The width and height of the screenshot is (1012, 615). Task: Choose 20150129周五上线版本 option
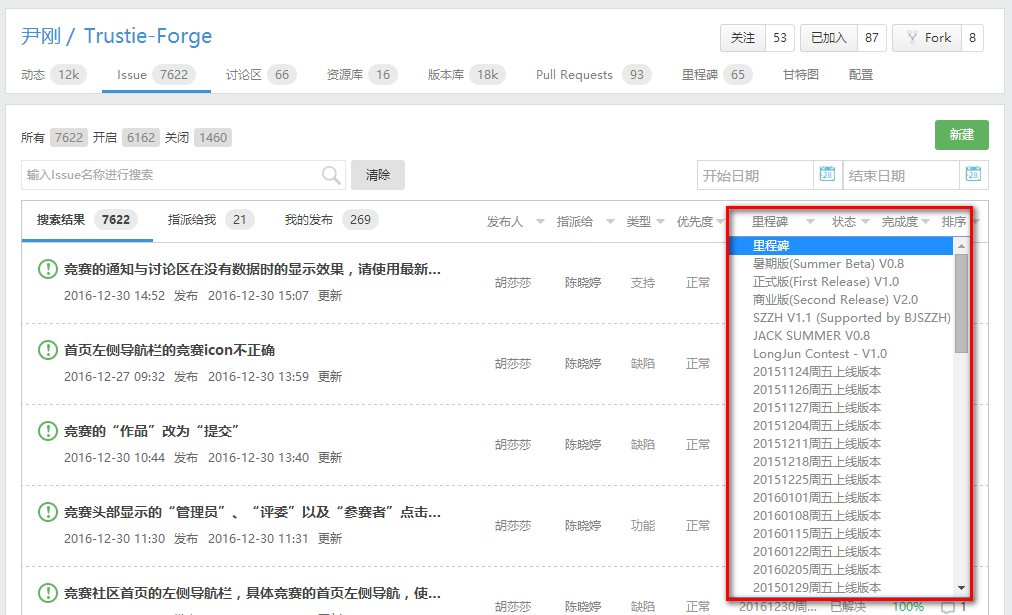tap(841, 588)
